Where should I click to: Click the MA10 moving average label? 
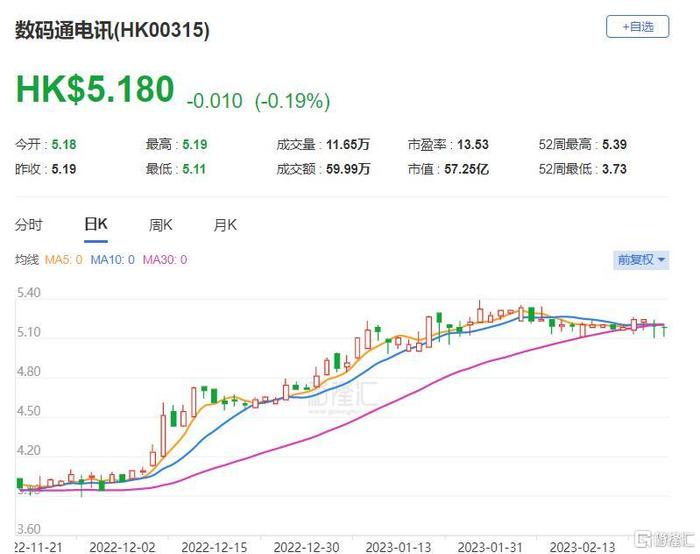pos(112,260)
